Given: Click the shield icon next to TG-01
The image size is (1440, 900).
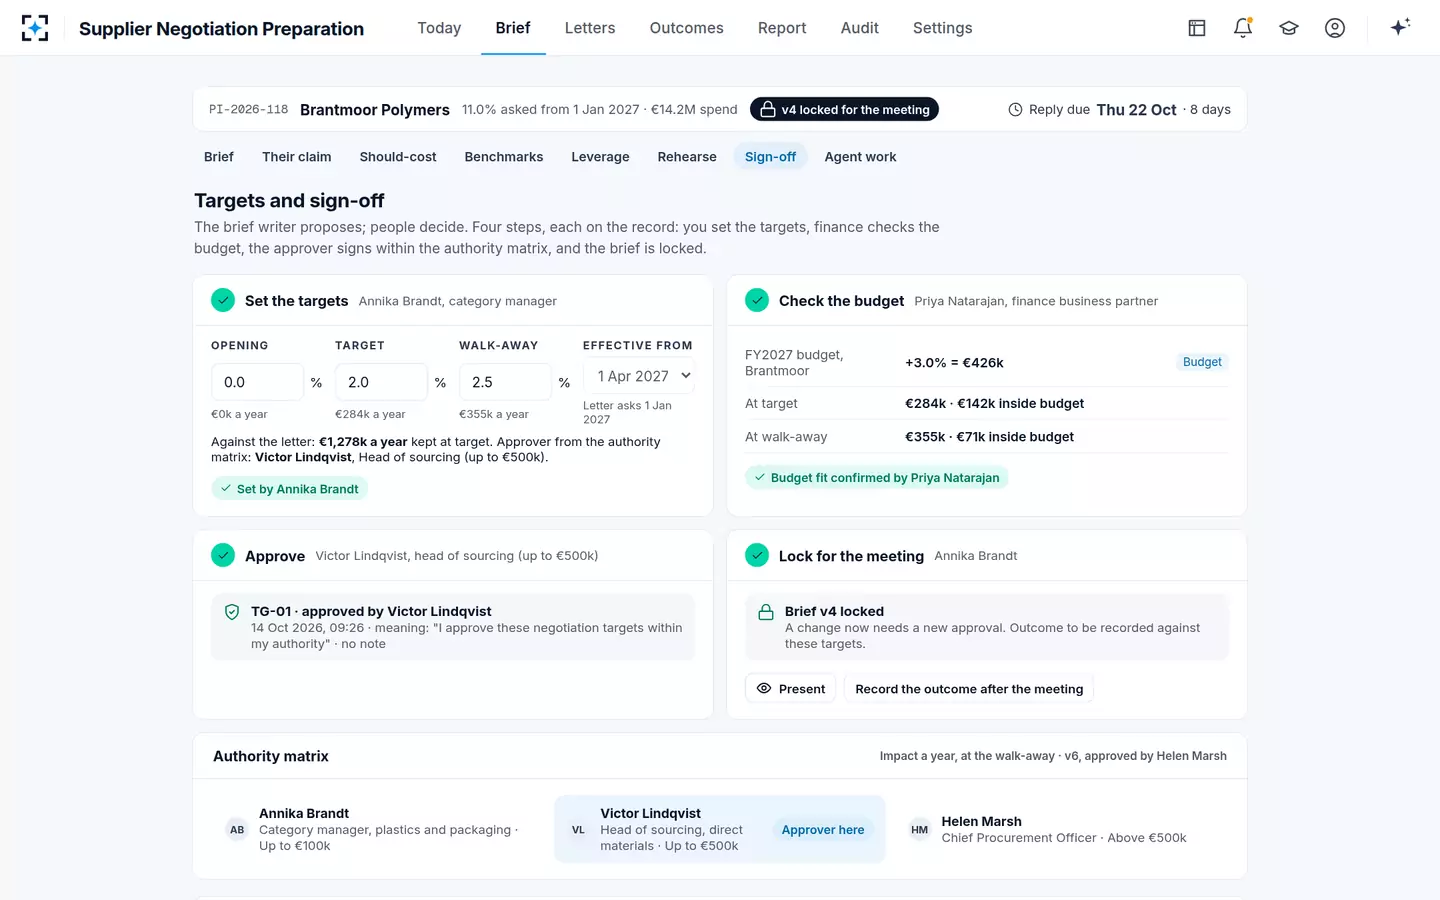Looking at the screenshot, I should click(x=232, y=612).
